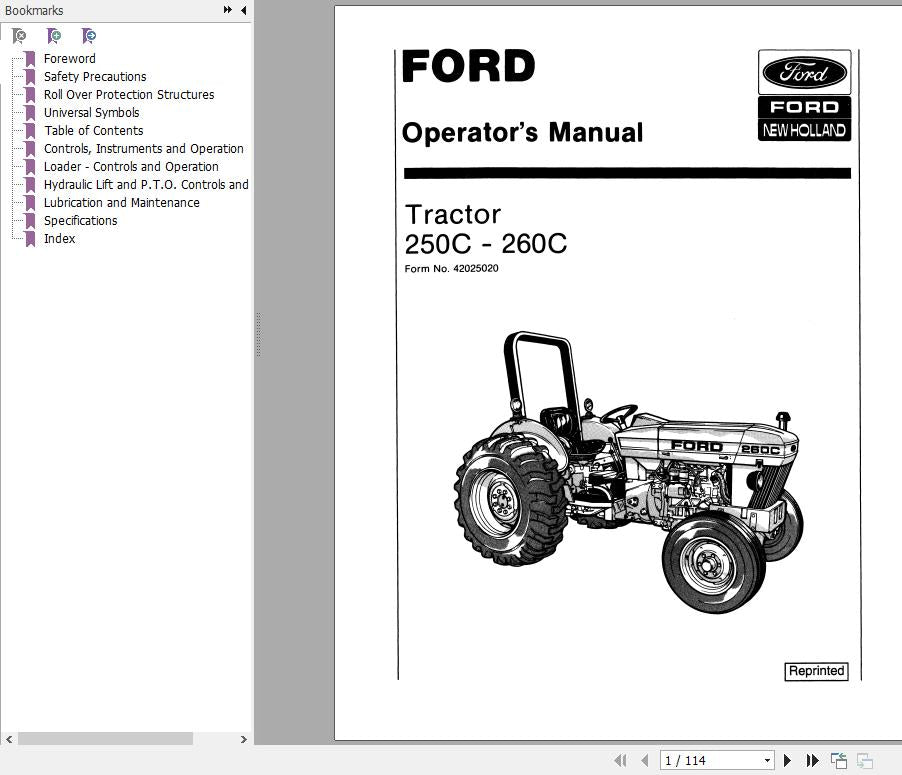Click the go-to bookmark arrow icon

point(89,36)
